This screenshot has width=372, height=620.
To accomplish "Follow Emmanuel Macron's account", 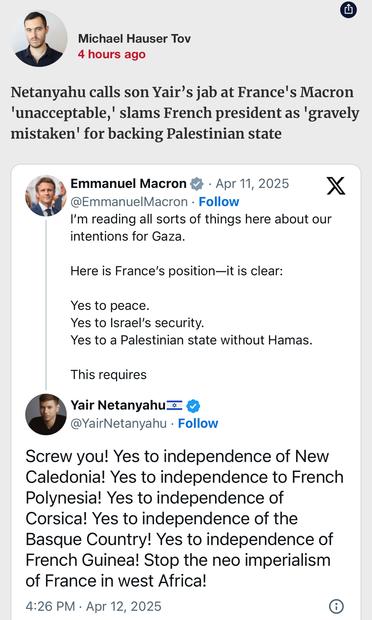I will pos(219,202).
